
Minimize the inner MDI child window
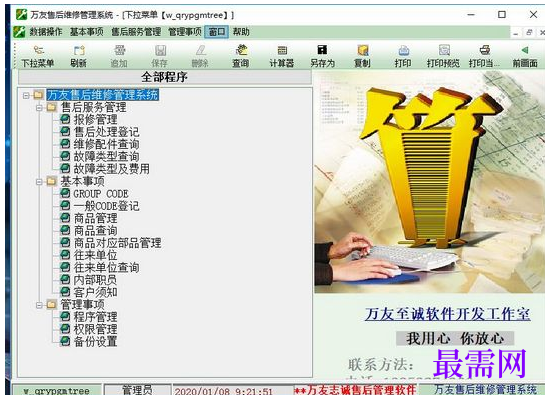[x=516, y=33]
